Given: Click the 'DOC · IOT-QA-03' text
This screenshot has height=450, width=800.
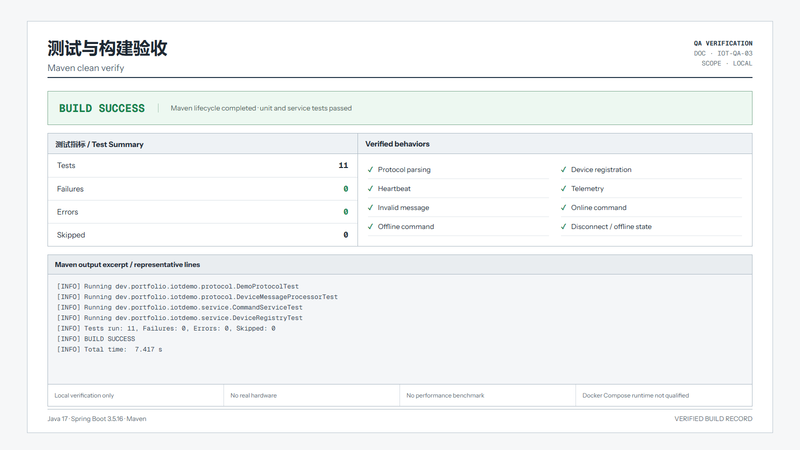Looking at the screenshot, I should coord(723,54).
